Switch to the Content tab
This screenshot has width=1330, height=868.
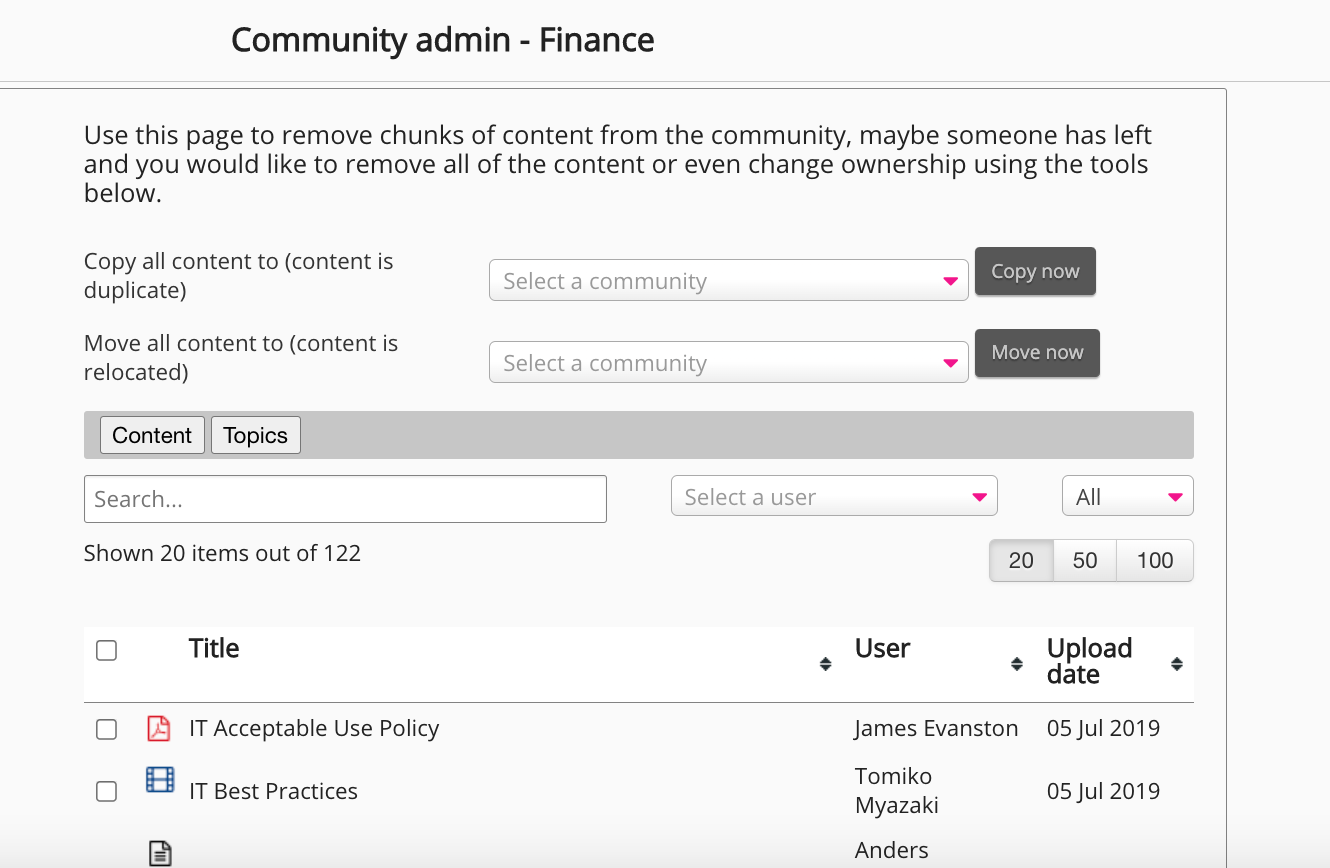click(152, 436)
